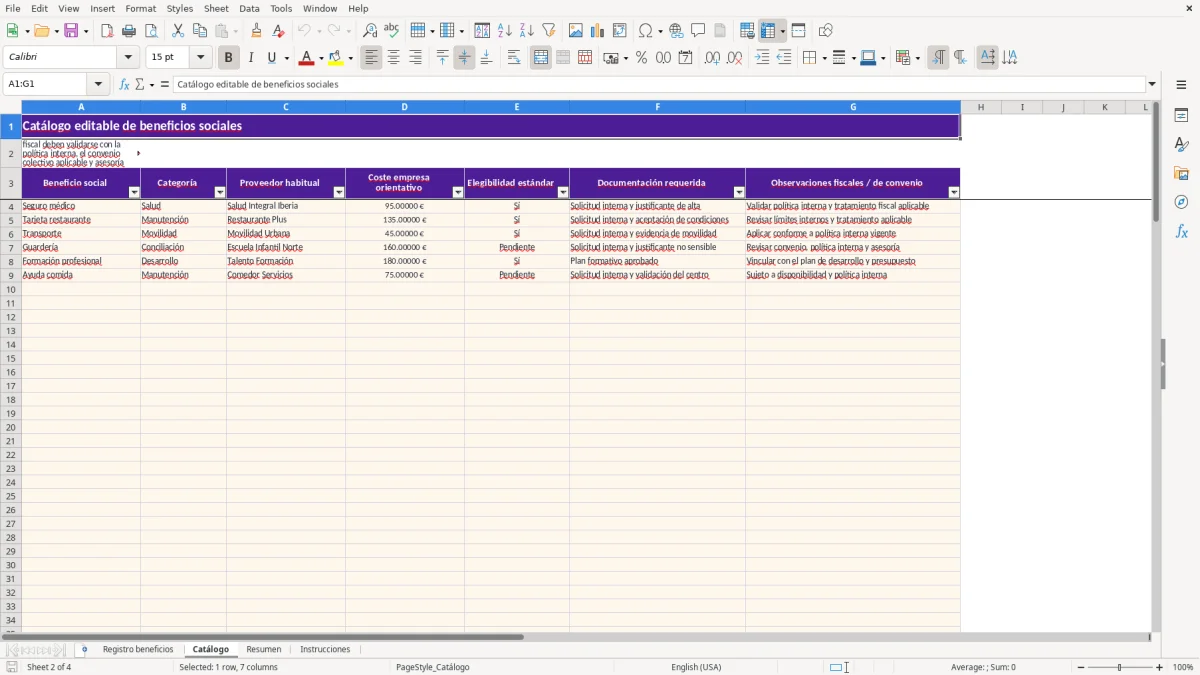Toggle print preview
This screenshot has height=675, width=1200.
(151, 31)
